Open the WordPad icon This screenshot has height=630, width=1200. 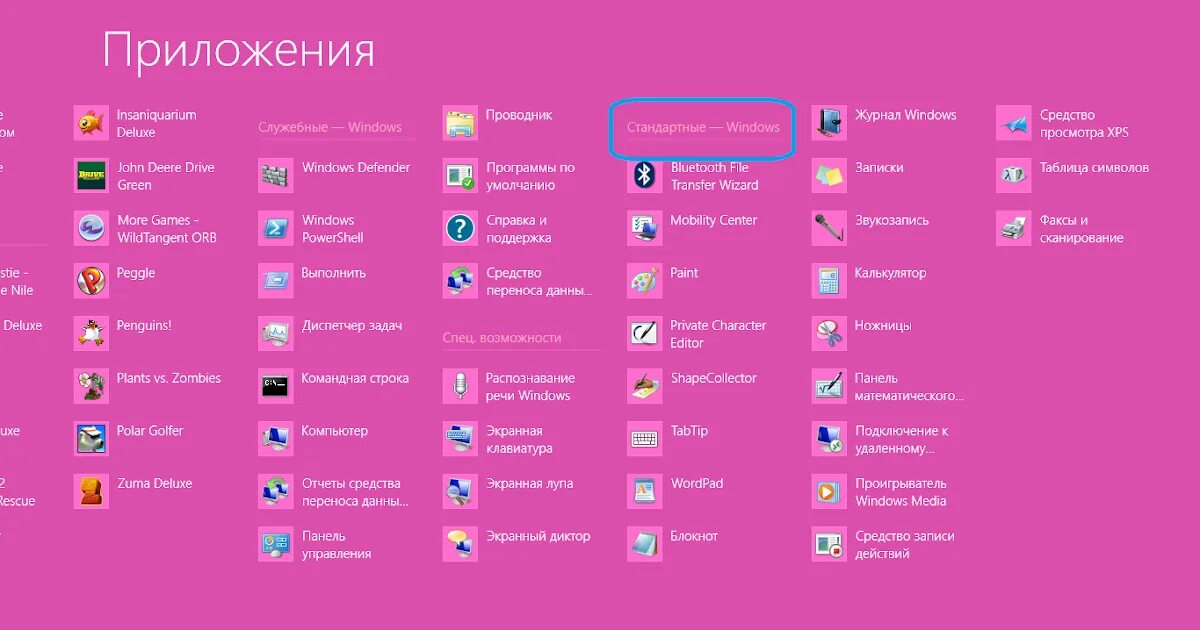coord(645,492)
